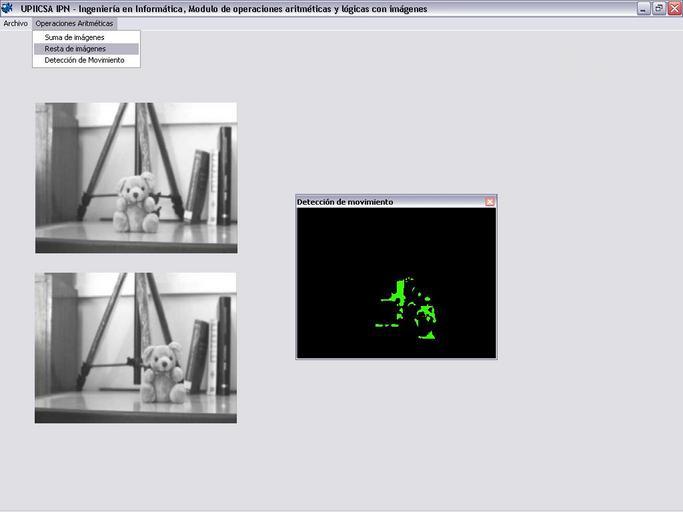Choose Suma de imágenes
This screenshot has width=683, height=512.
coord(86,37)
